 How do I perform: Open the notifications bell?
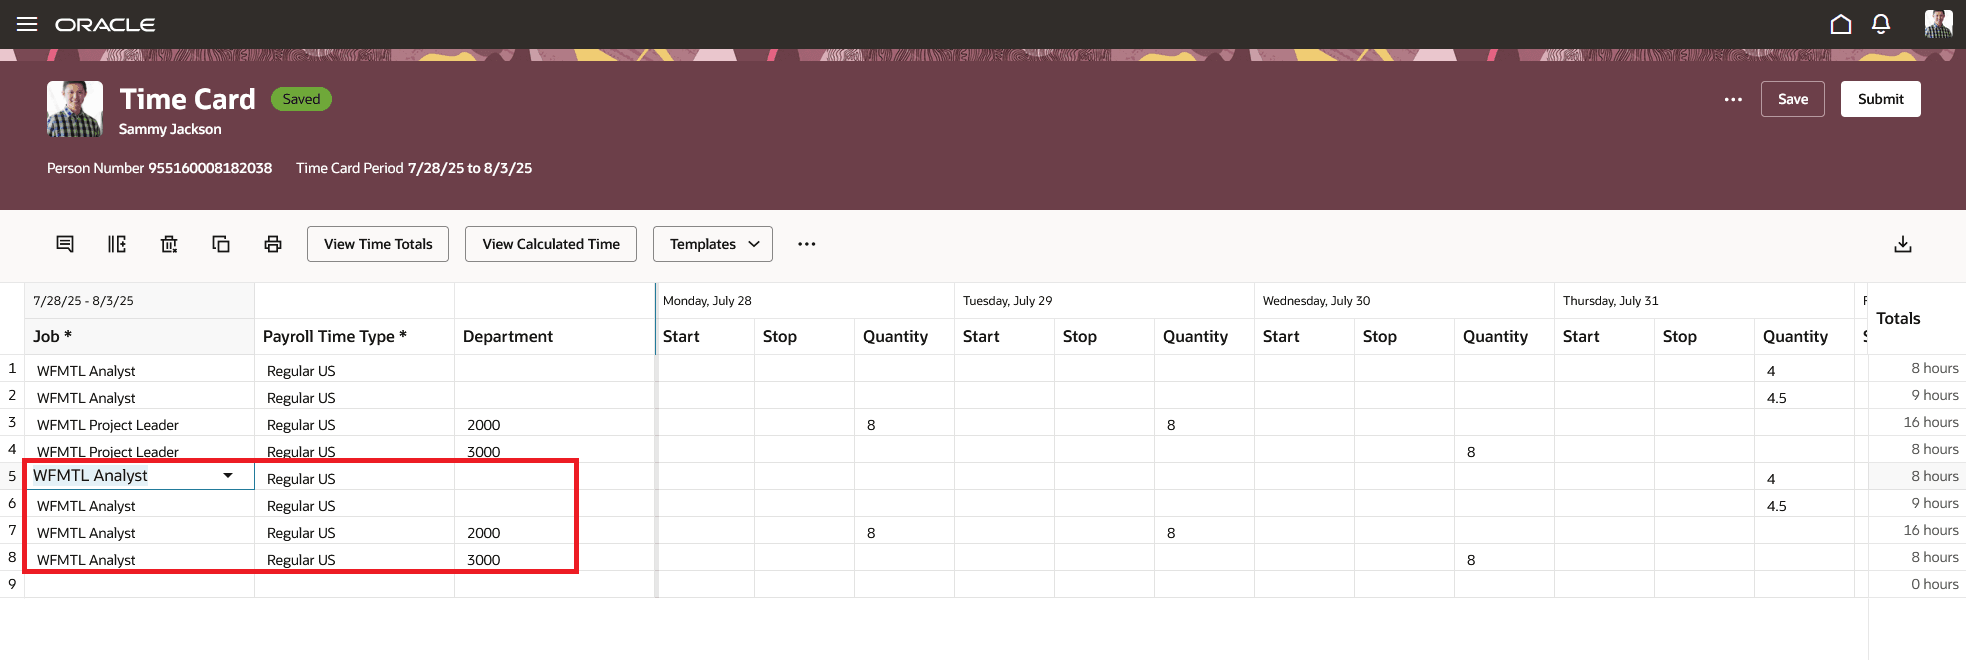point(1881,24)
